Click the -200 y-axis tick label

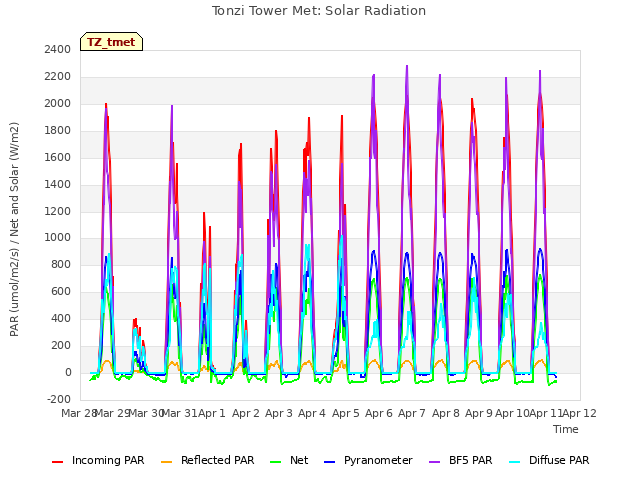(x=59, y=399)
